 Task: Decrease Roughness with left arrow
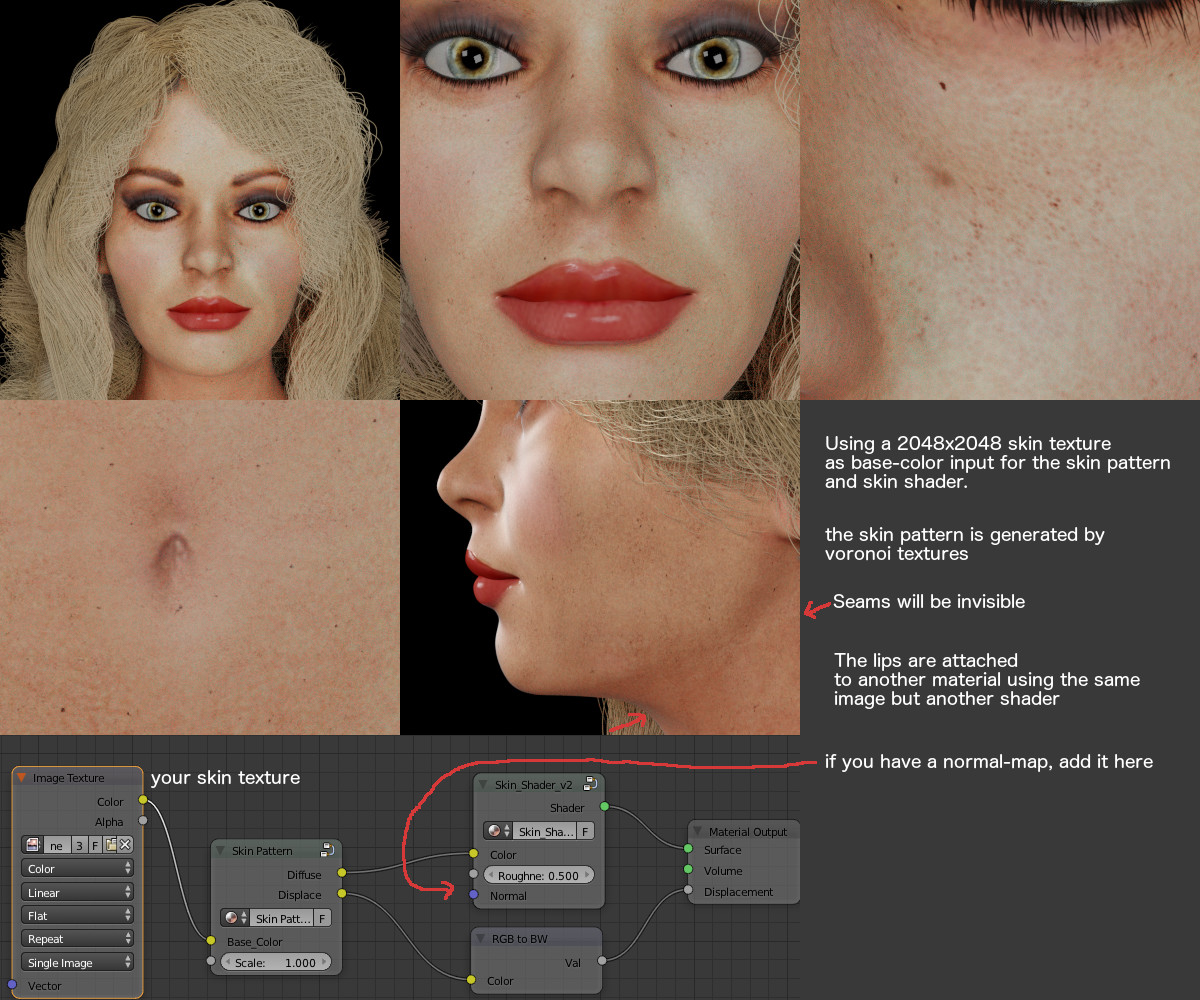491,875
